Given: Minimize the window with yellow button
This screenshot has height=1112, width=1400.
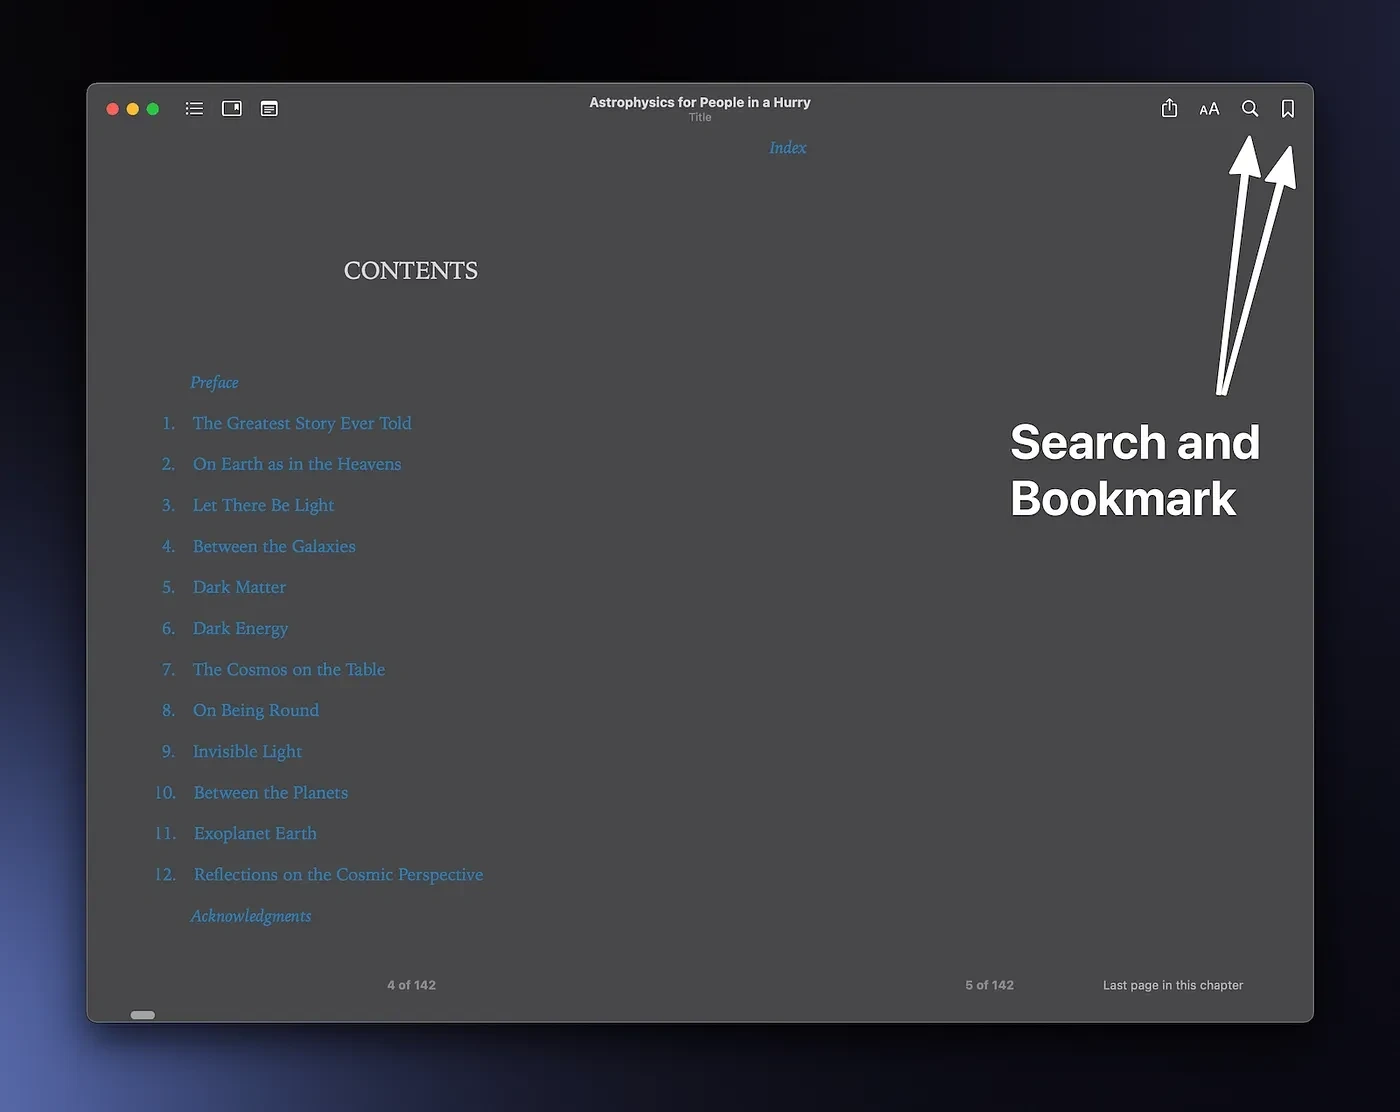Looking at the screenshot, I should point(133,109).
